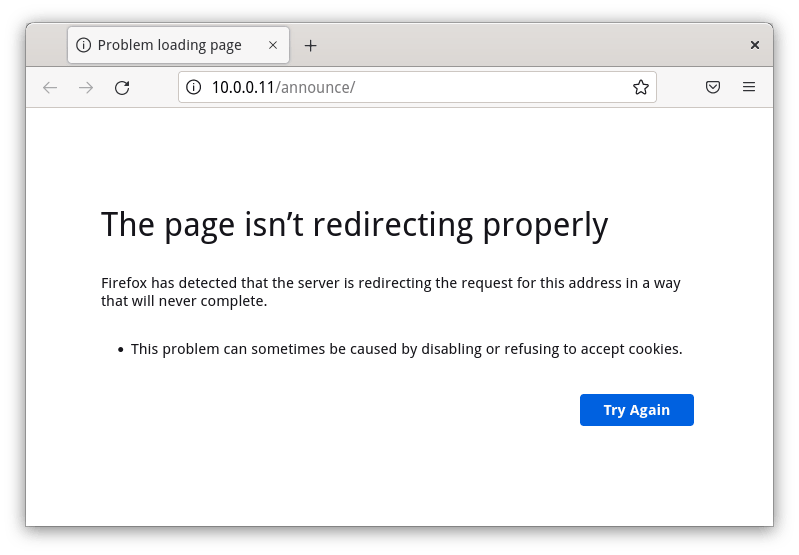The image size is (799, 555).
Task: Click the heading 'The page isn't redirecting properly'
Action: click(355, 225)
